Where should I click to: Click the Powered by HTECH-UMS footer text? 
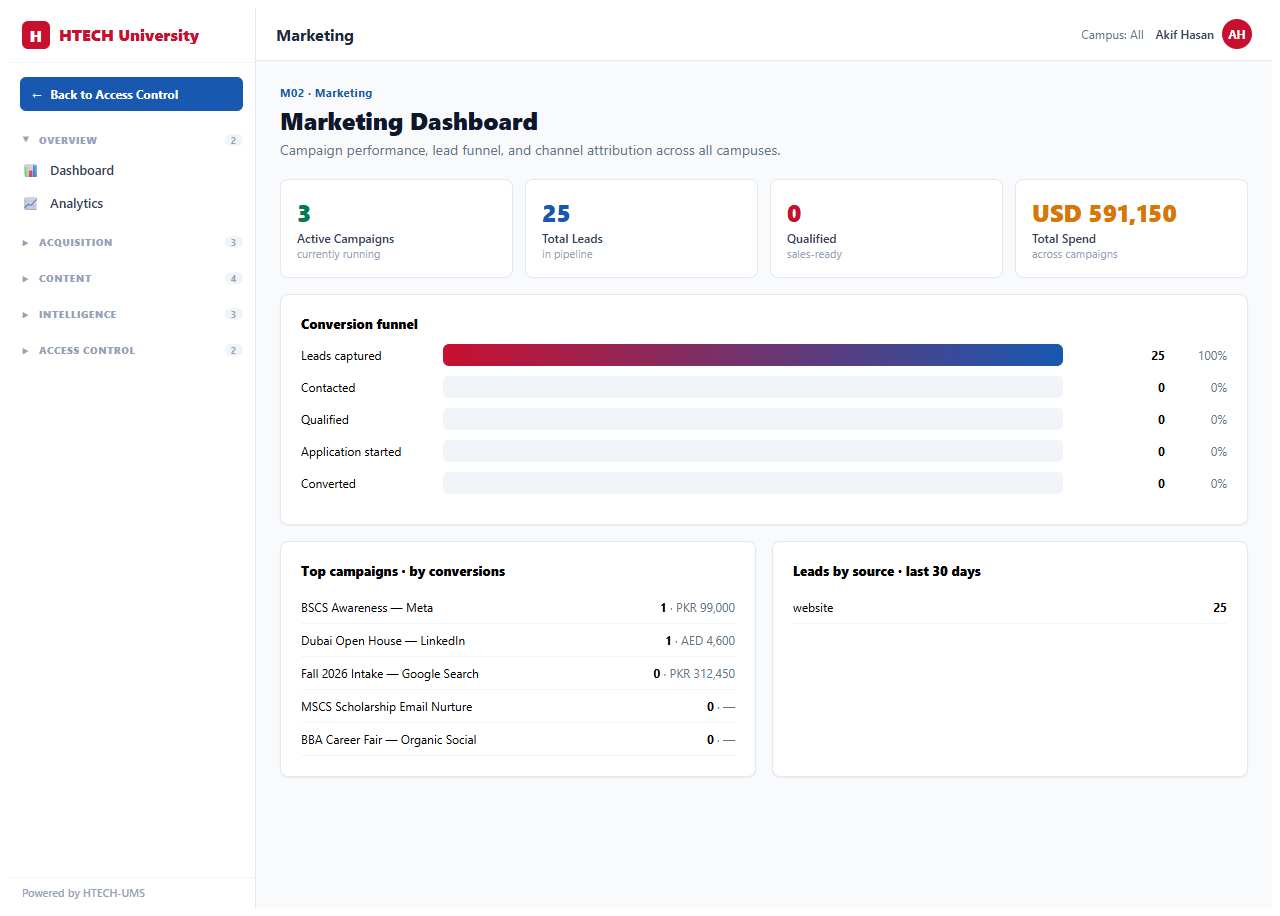pos(83,893)
